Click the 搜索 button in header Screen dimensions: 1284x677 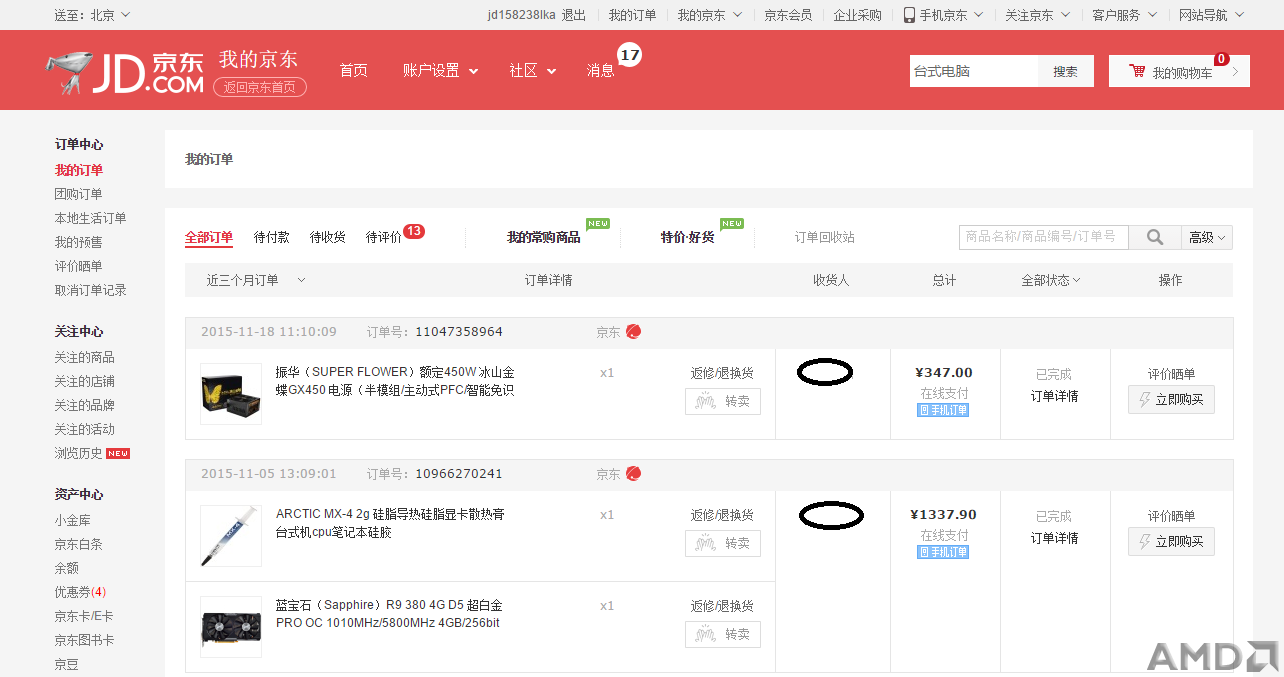click(1066, 71)
